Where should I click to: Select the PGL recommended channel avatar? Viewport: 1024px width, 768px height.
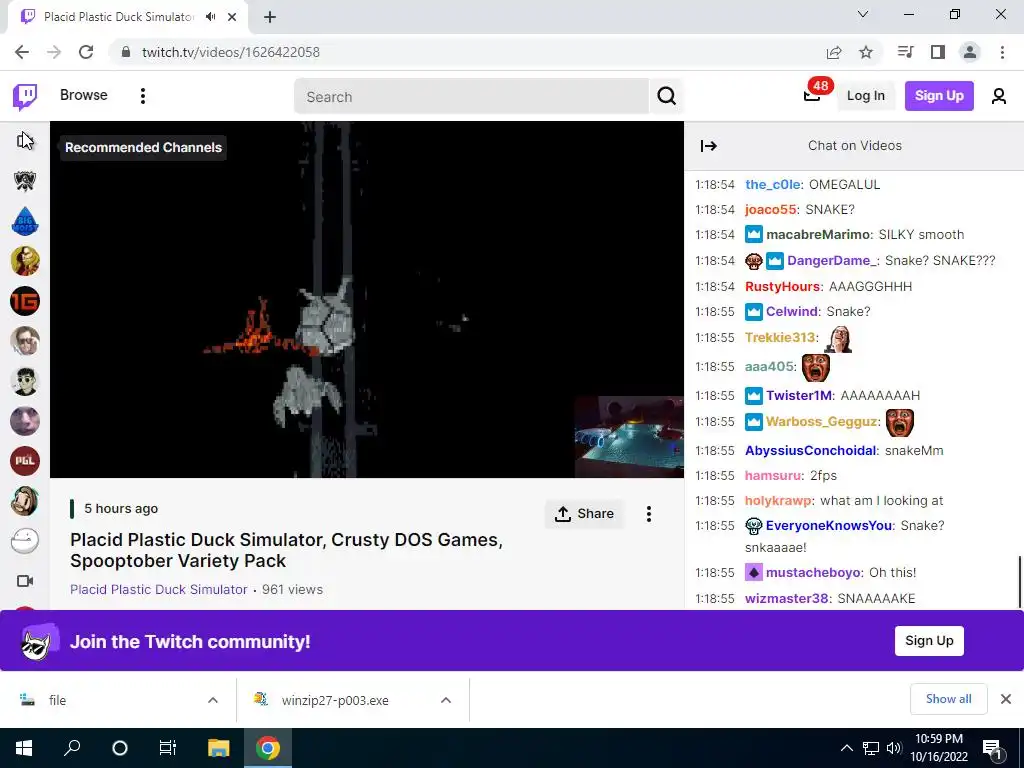[25, 461]
